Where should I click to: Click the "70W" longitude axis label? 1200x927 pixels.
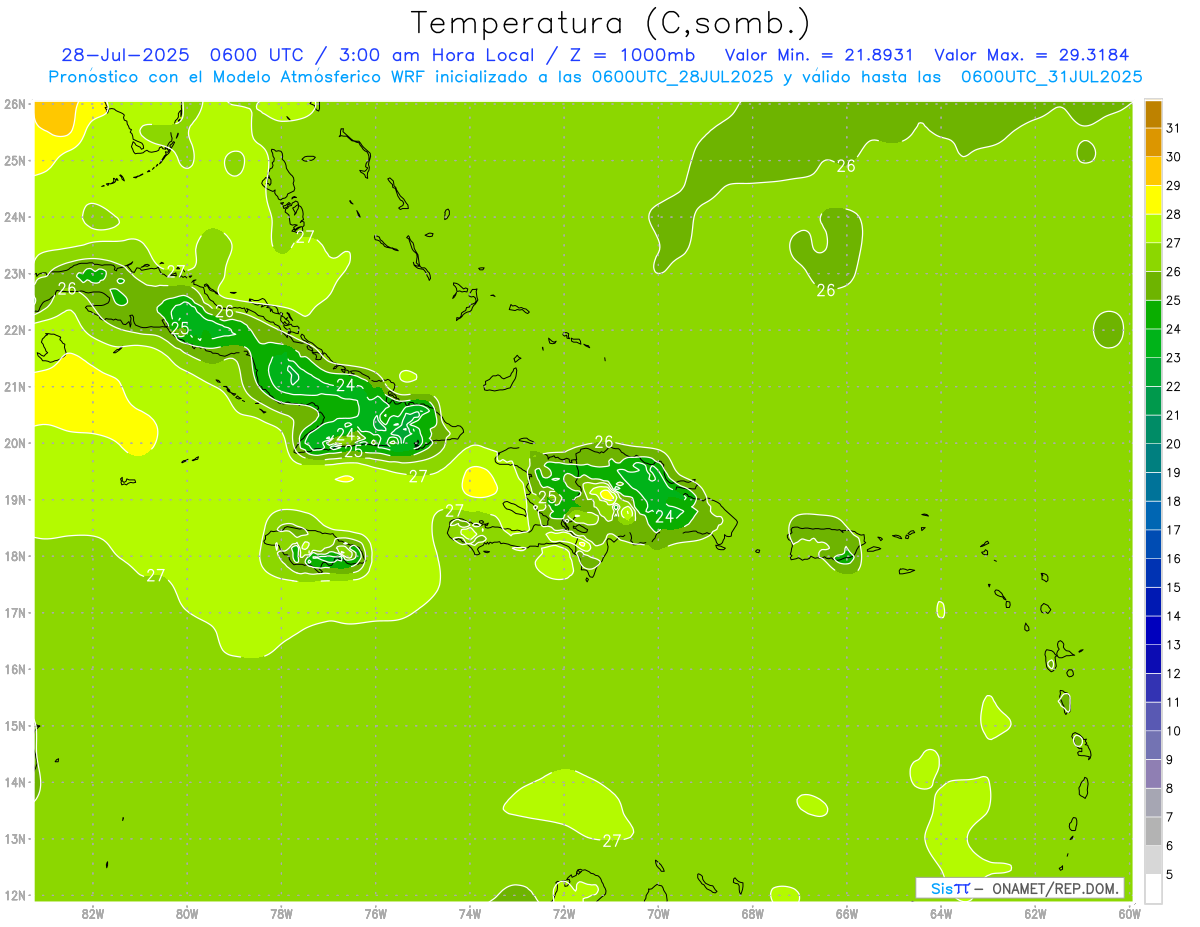click(x=658, y=913)
